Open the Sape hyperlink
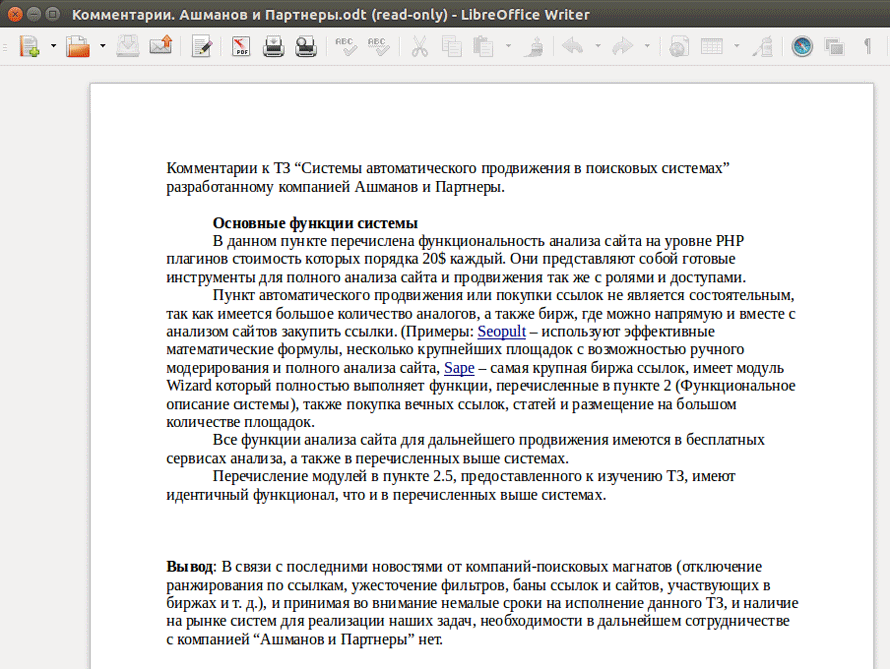 459,368
